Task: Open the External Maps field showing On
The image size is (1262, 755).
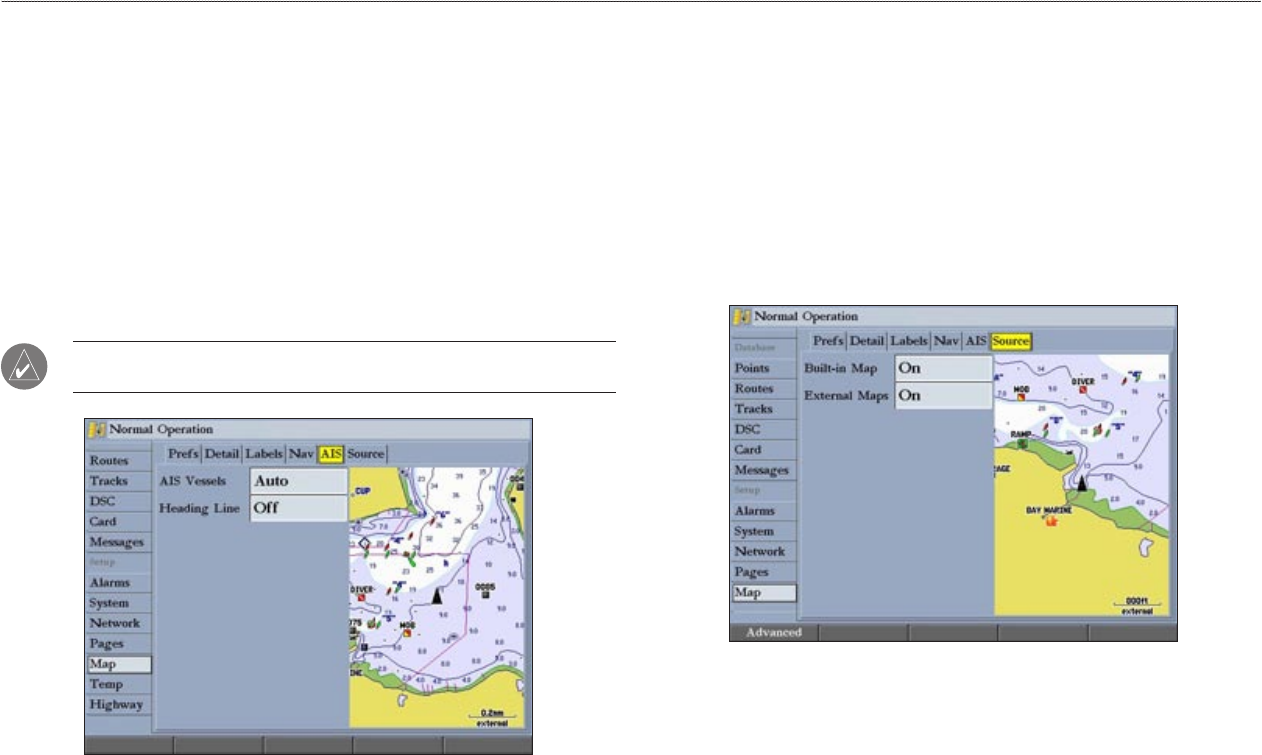Action: coord(943,396)
